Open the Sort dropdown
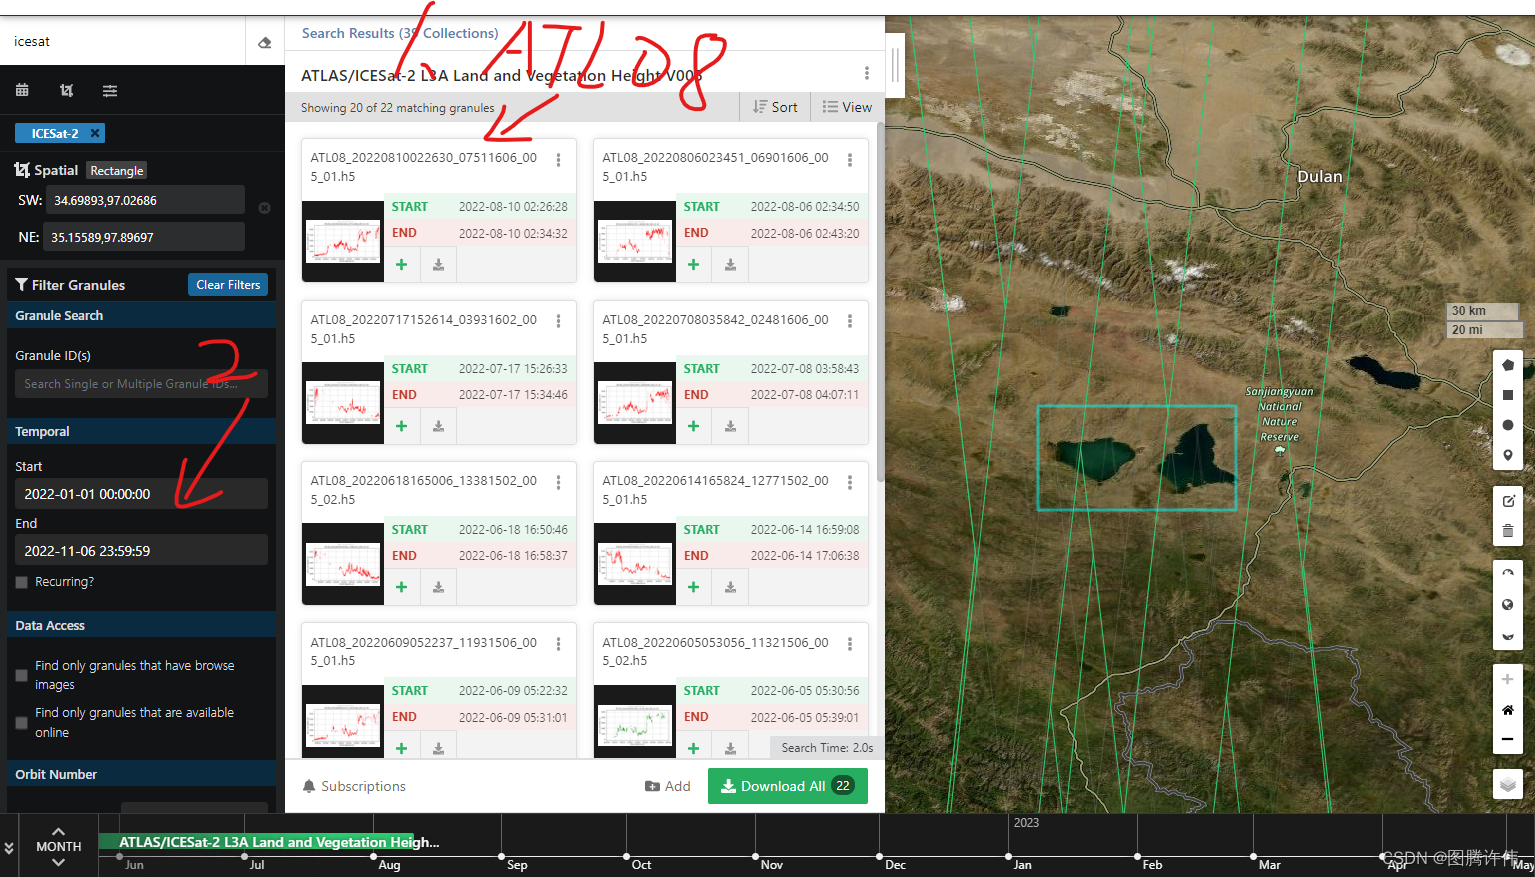Viewport: 1535px width, 877px height. [775, 107]
